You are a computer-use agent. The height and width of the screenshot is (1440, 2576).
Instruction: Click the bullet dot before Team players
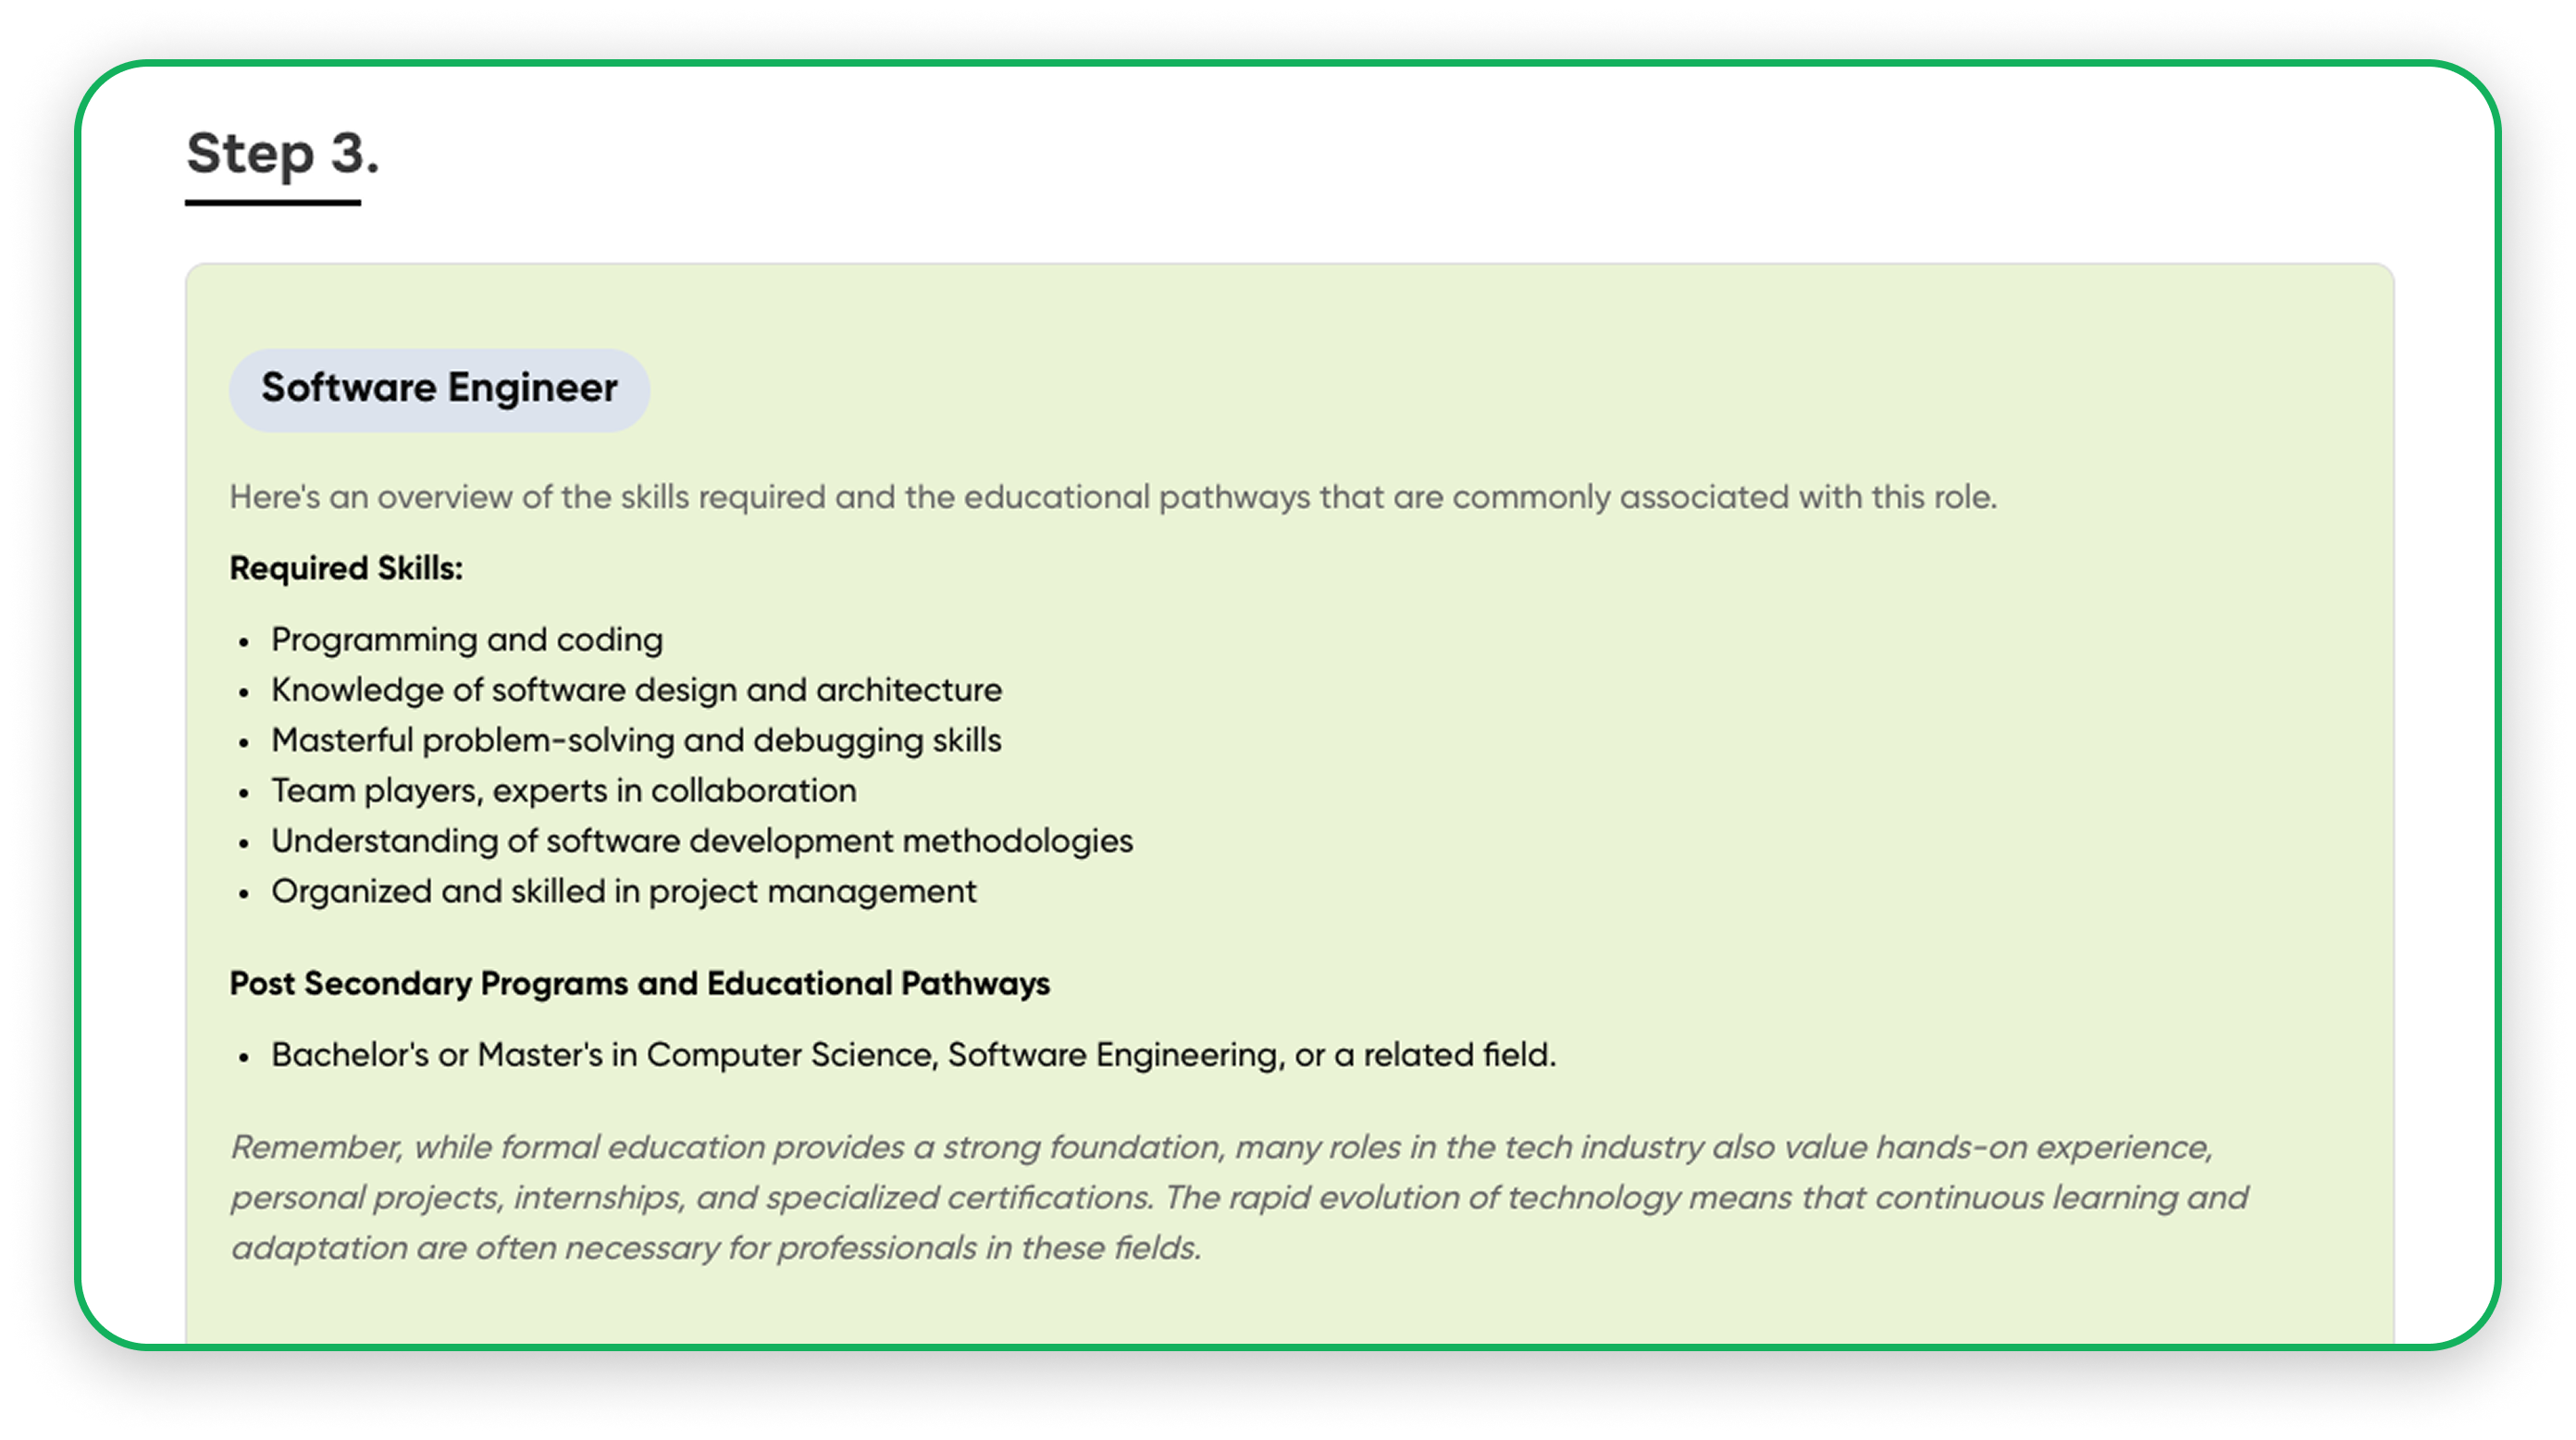click(243, 793)
